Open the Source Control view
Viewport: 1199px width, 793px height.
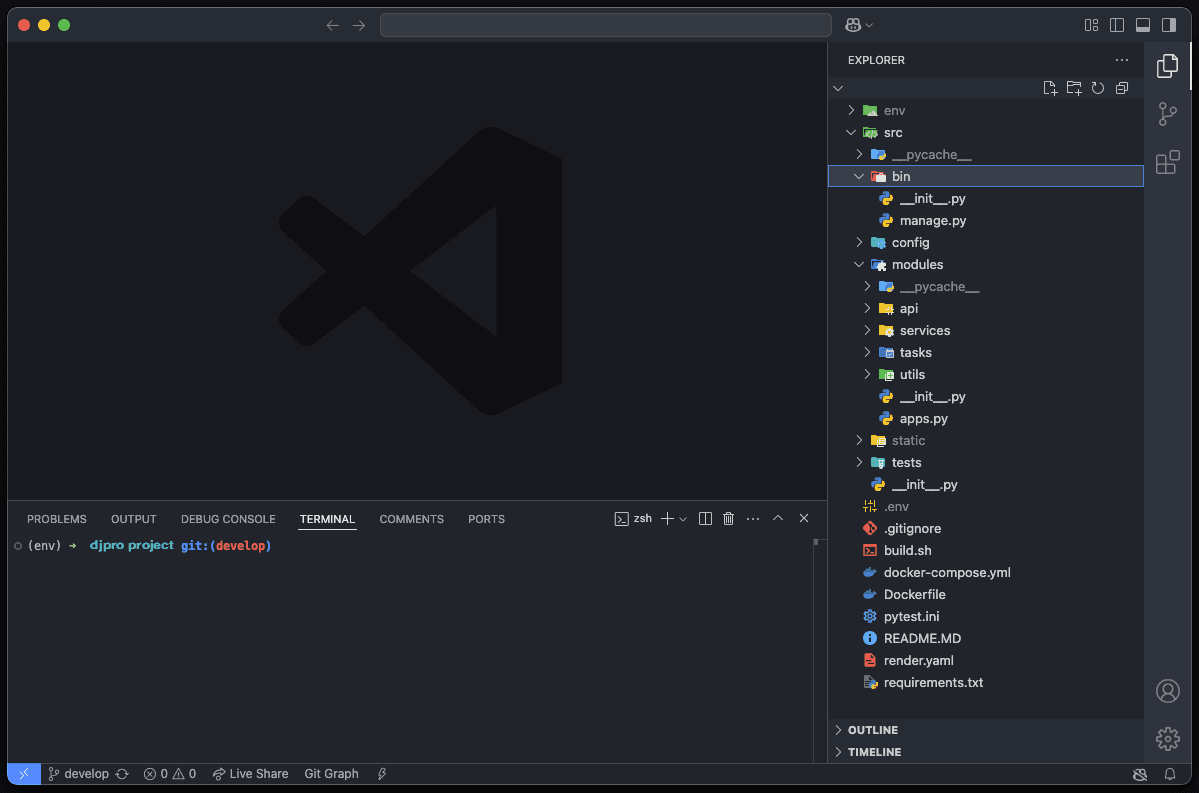1167,114
